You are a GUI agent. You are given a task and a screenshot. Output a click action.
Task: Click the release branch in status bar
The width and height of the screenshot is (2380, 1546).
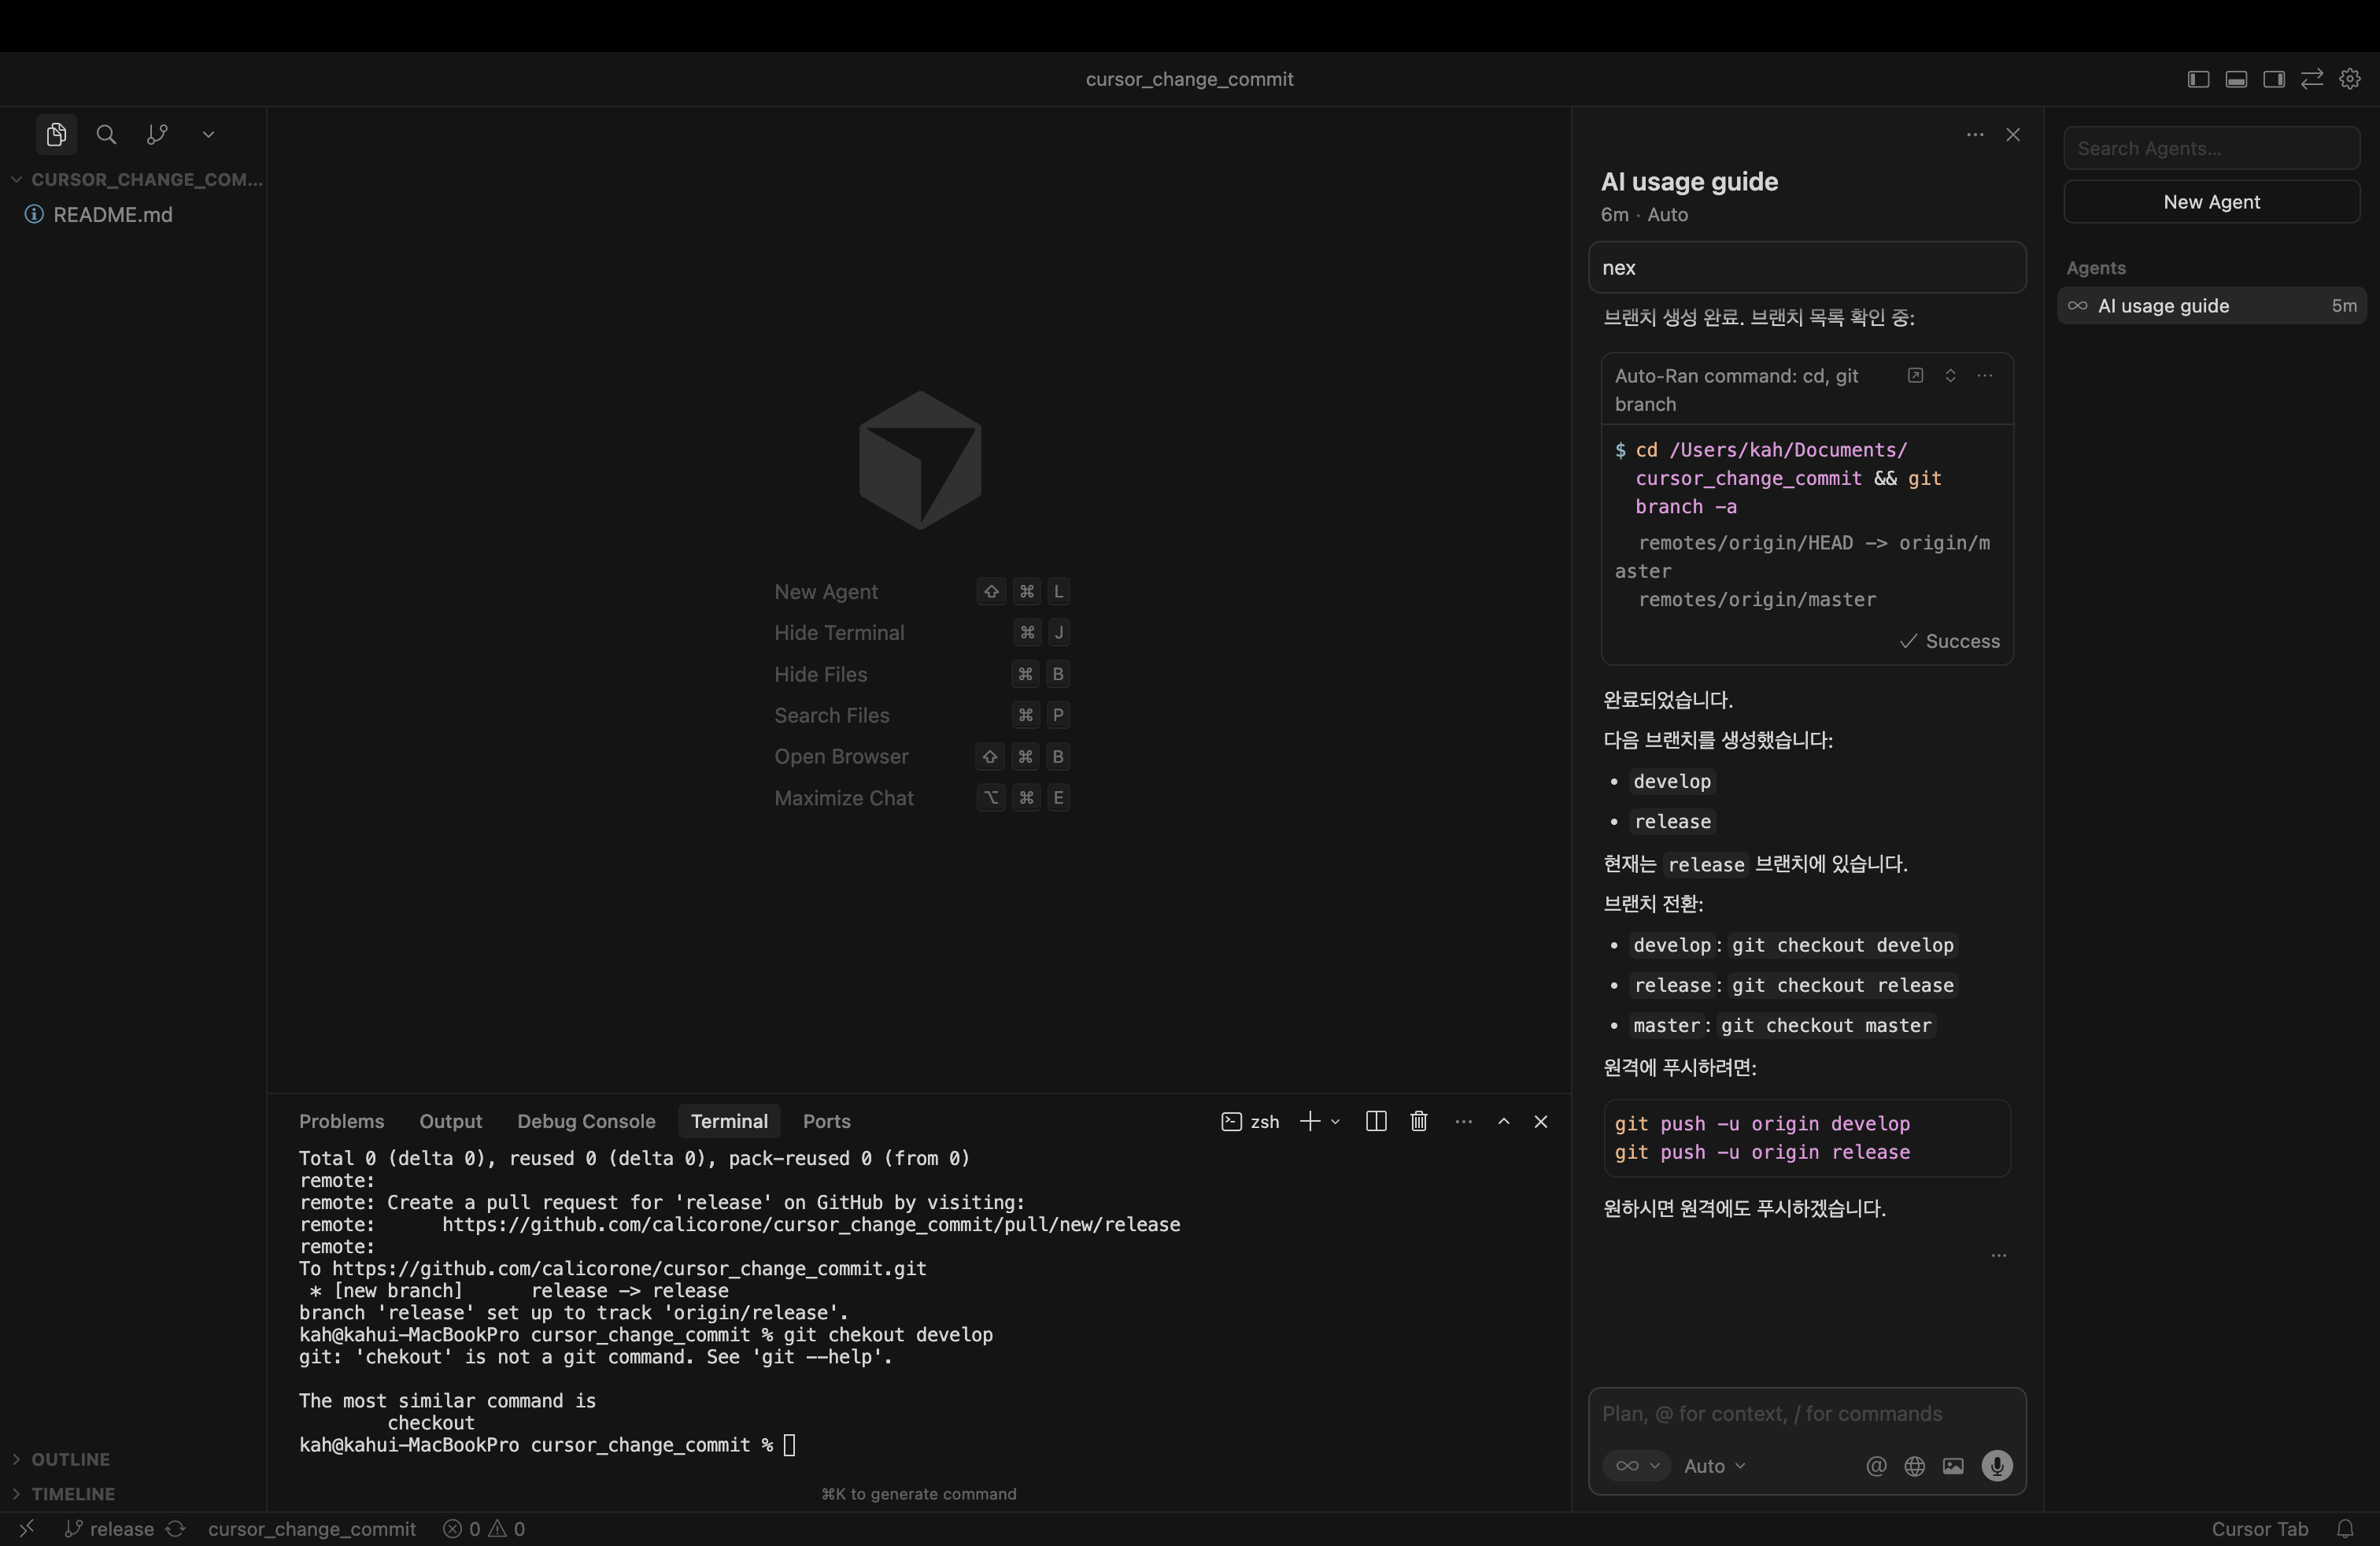tap(110, 1528)
